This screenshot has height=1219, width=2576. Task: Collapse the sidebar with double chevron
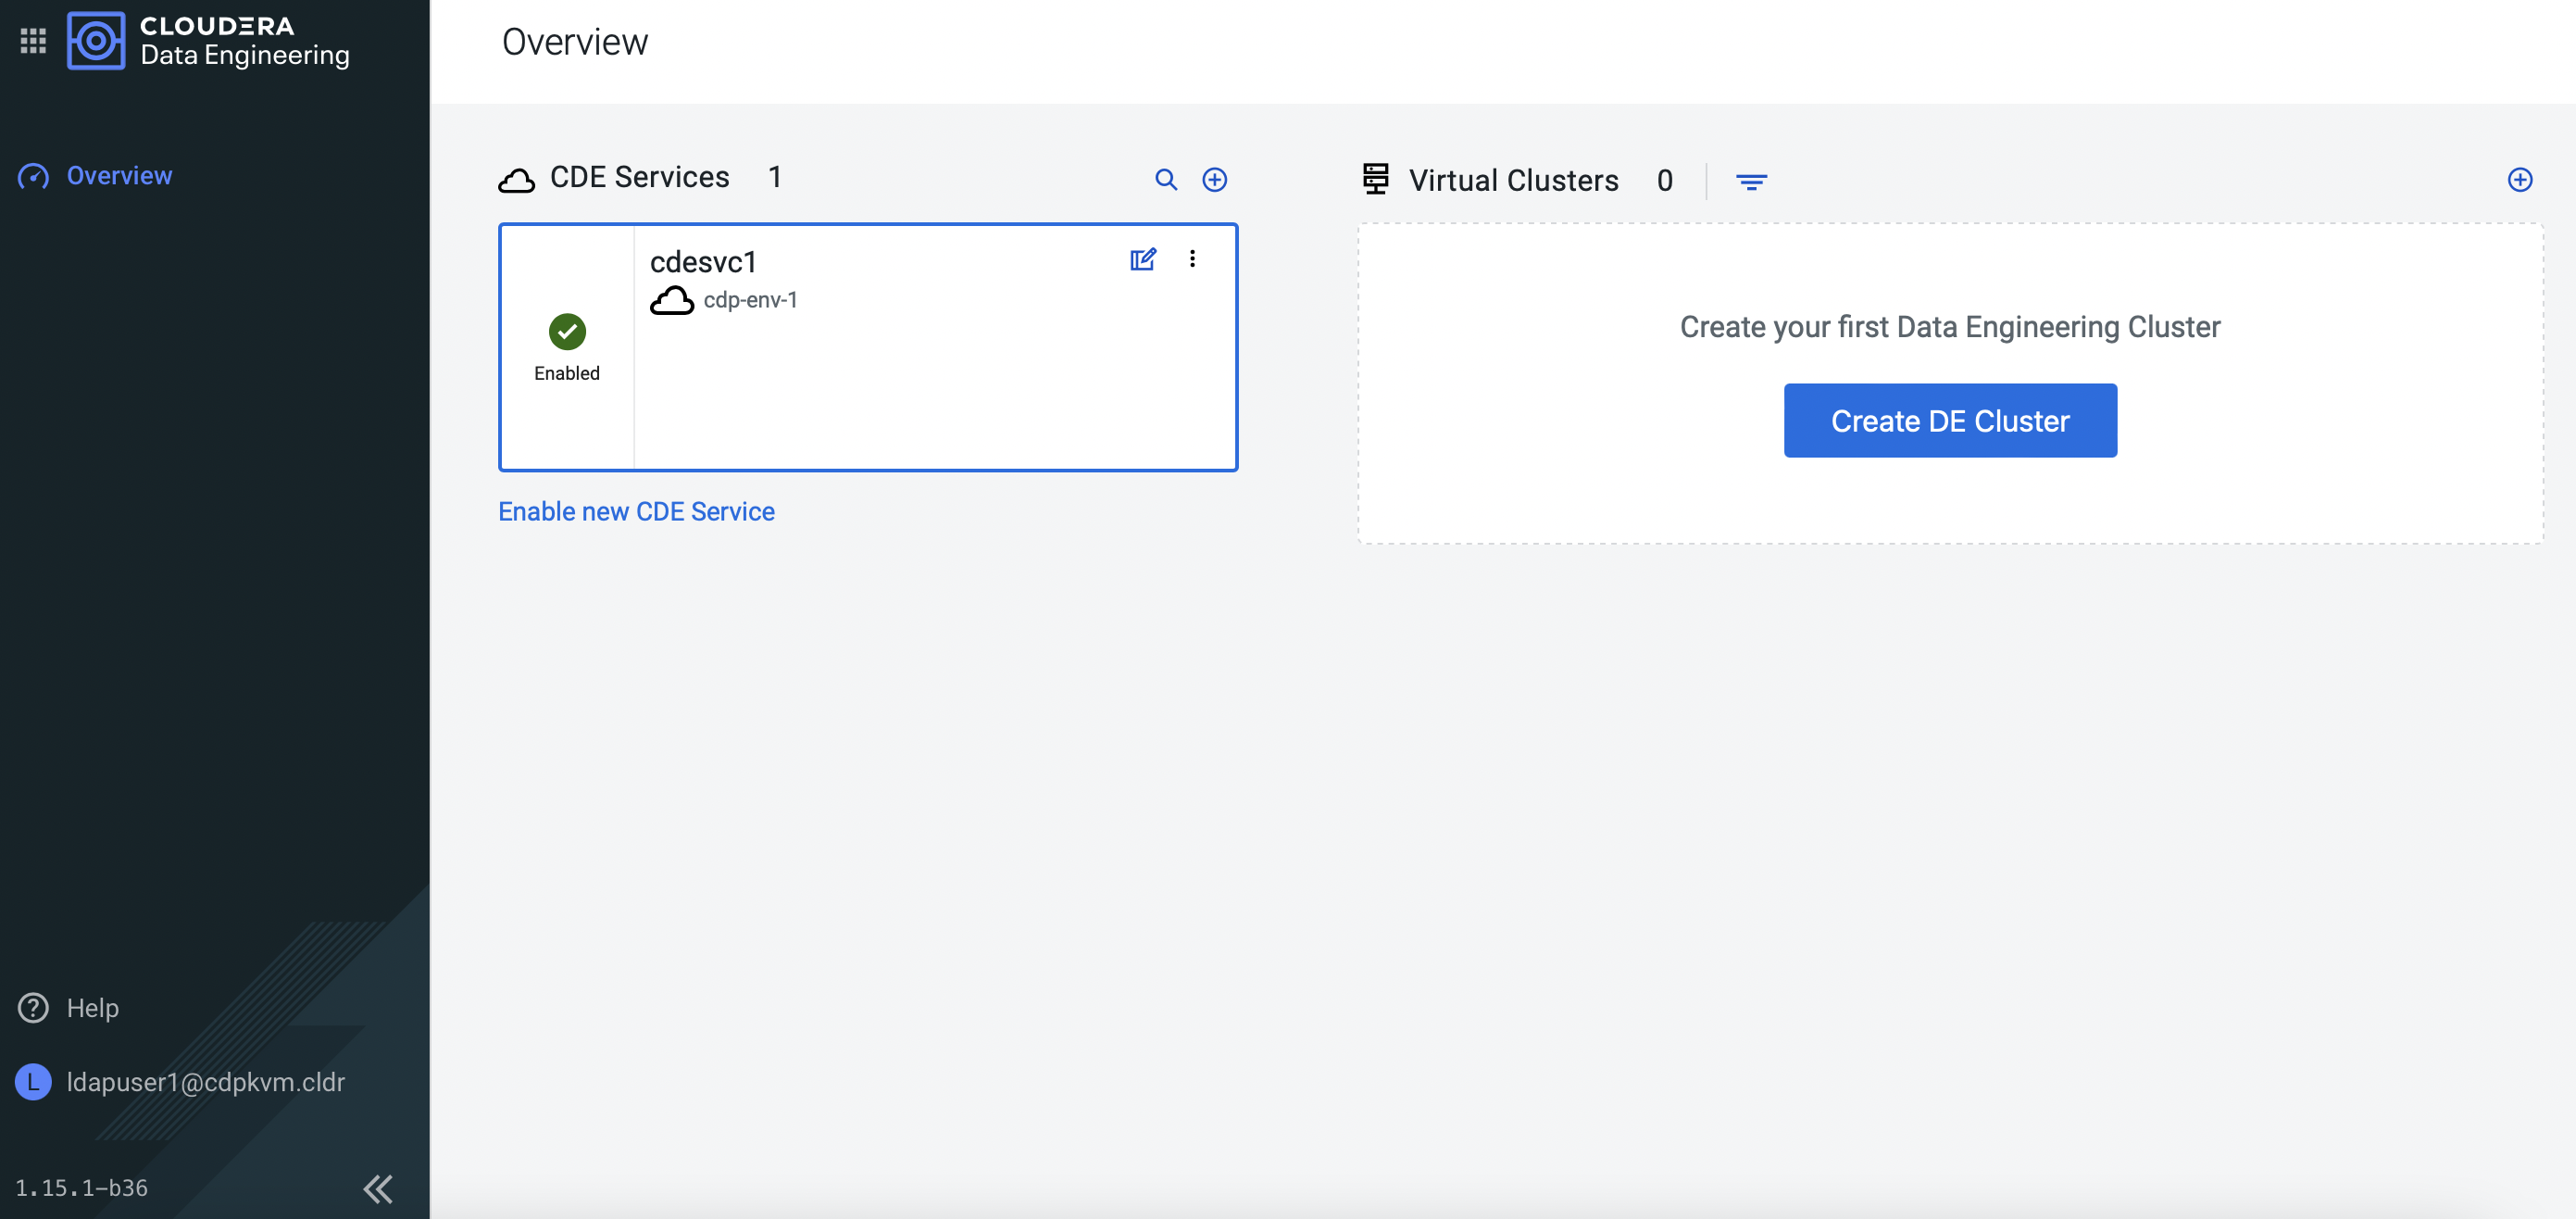(377, 1188)
